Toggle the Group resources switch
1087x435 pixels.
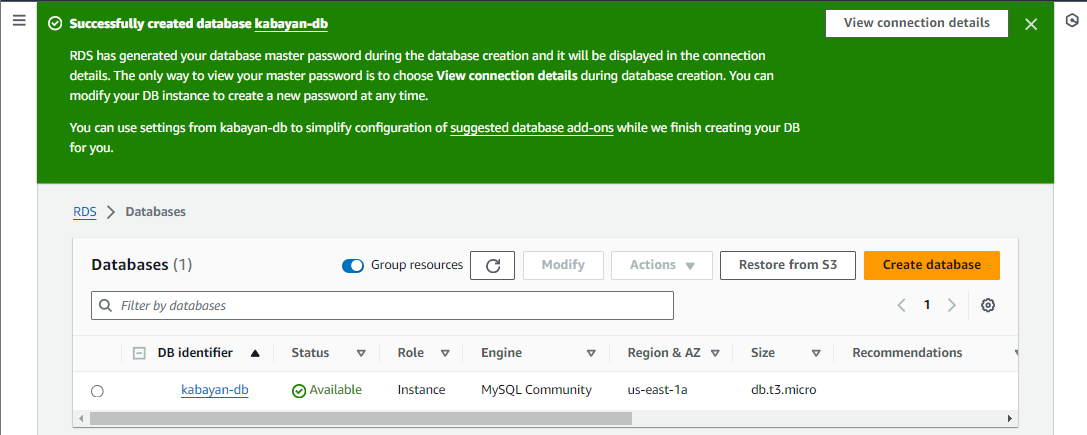(353, 265)
